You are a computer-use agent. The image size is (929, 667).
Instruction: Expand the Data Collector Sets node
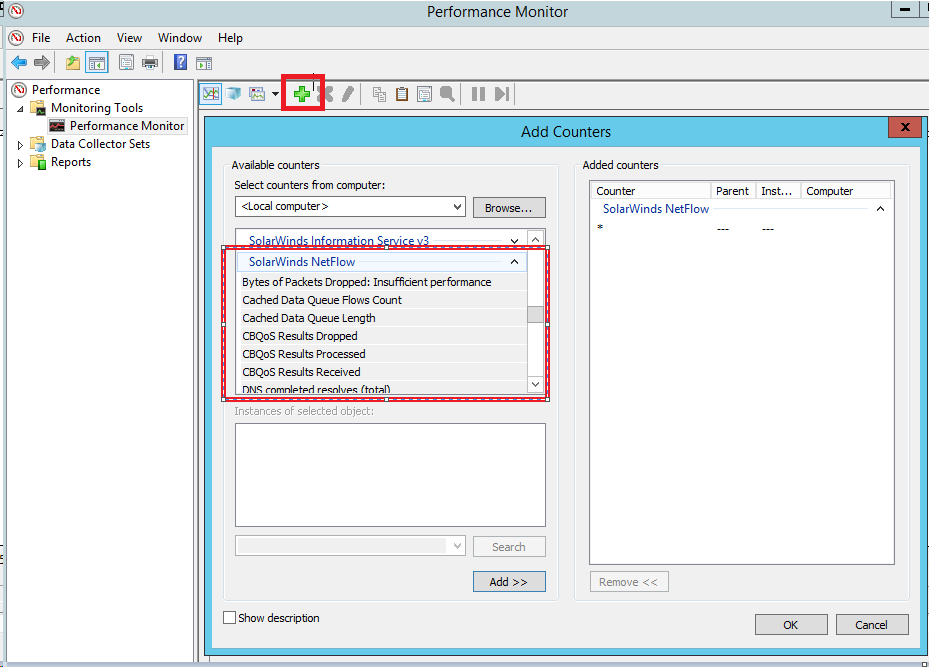pos(20,145)
